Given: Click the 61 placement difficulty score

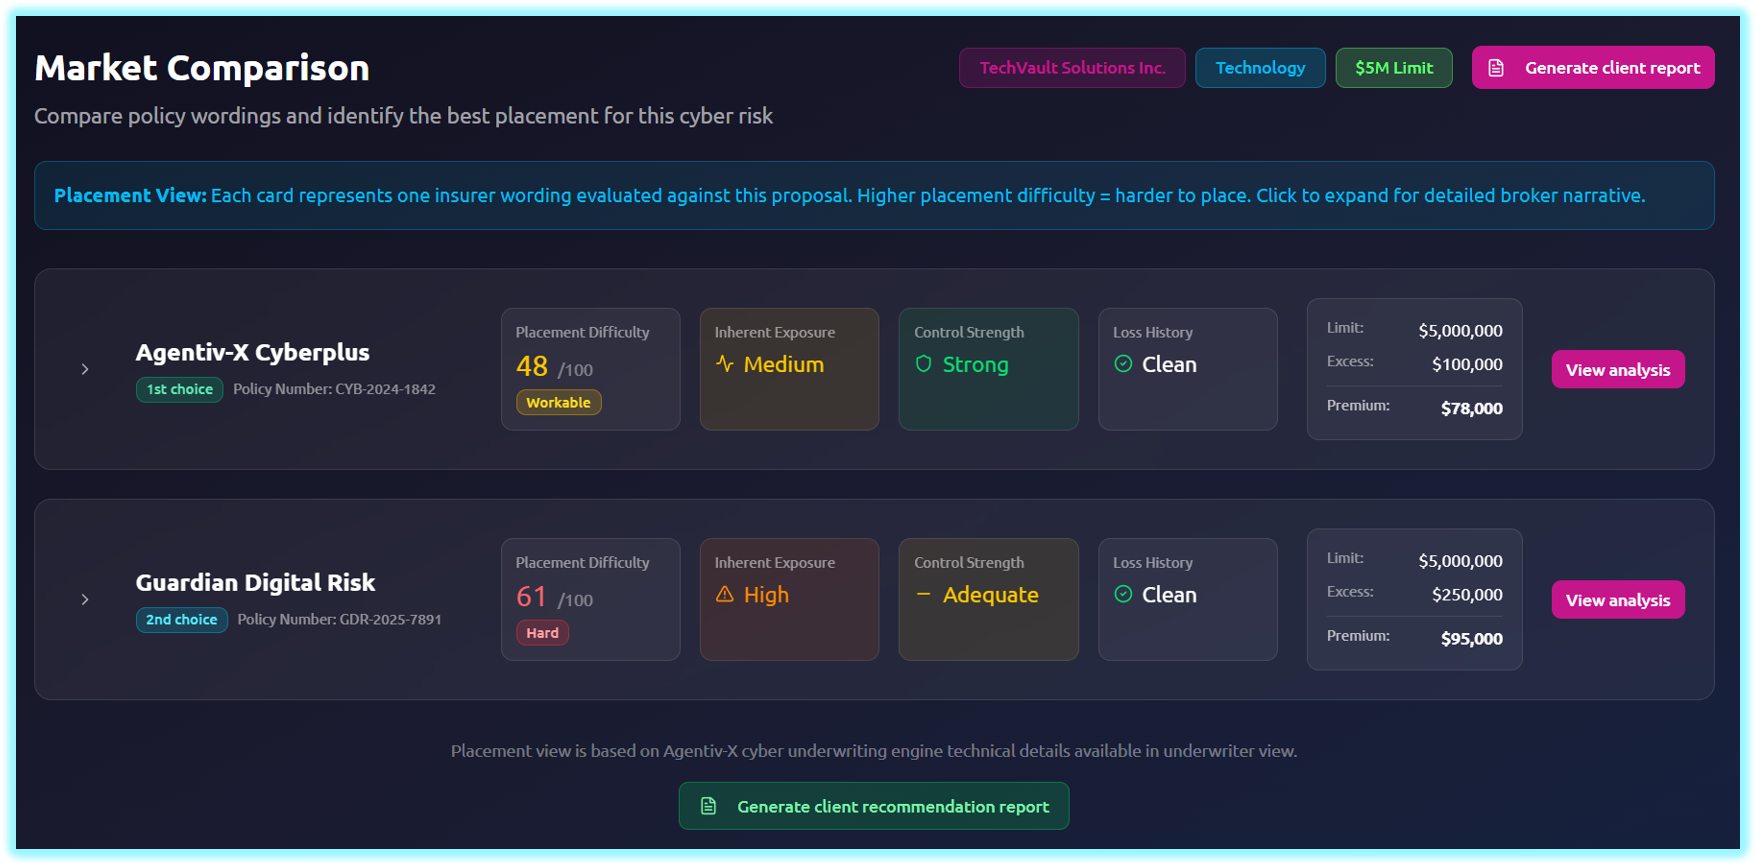Looking at the screenshot, I should click(532, 596).
